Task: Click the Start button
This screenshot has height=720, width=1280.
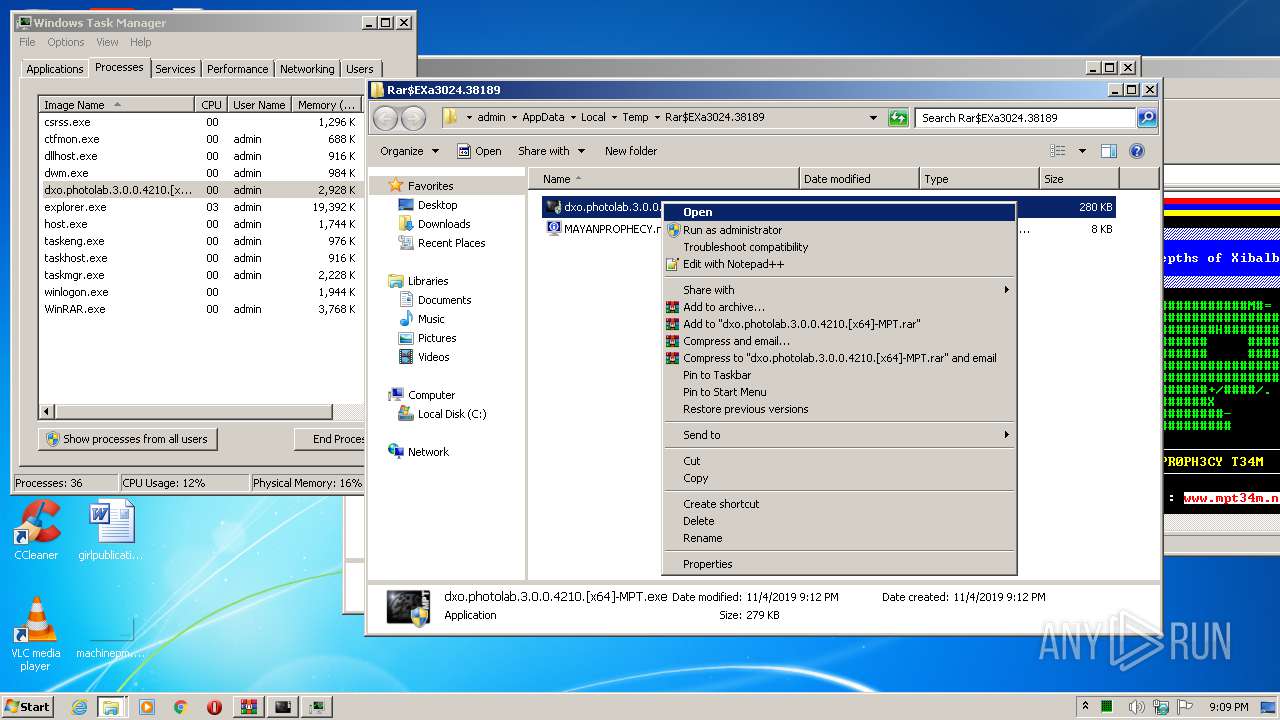Action: click(28, 707)
